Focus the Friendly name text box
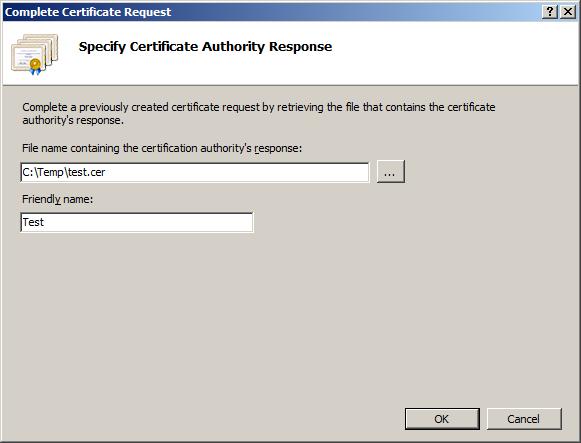Screen dimensions: 581x443 [x=137, y=222]
